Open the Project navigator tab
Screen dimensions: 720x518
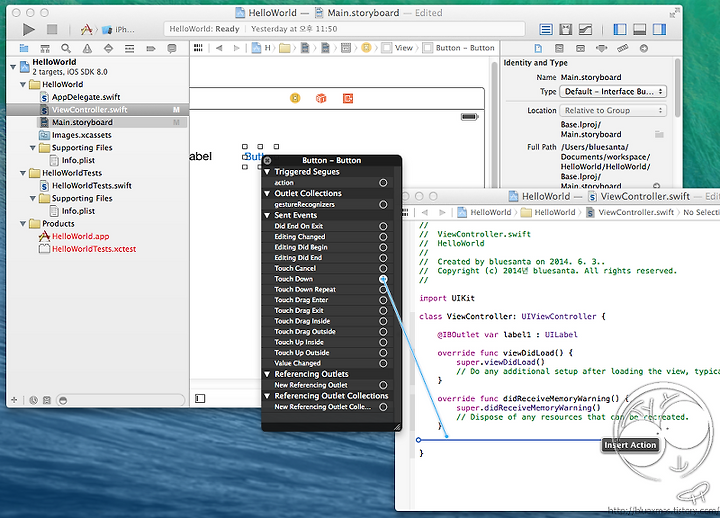pyautogui.click(x=24, y=48)
